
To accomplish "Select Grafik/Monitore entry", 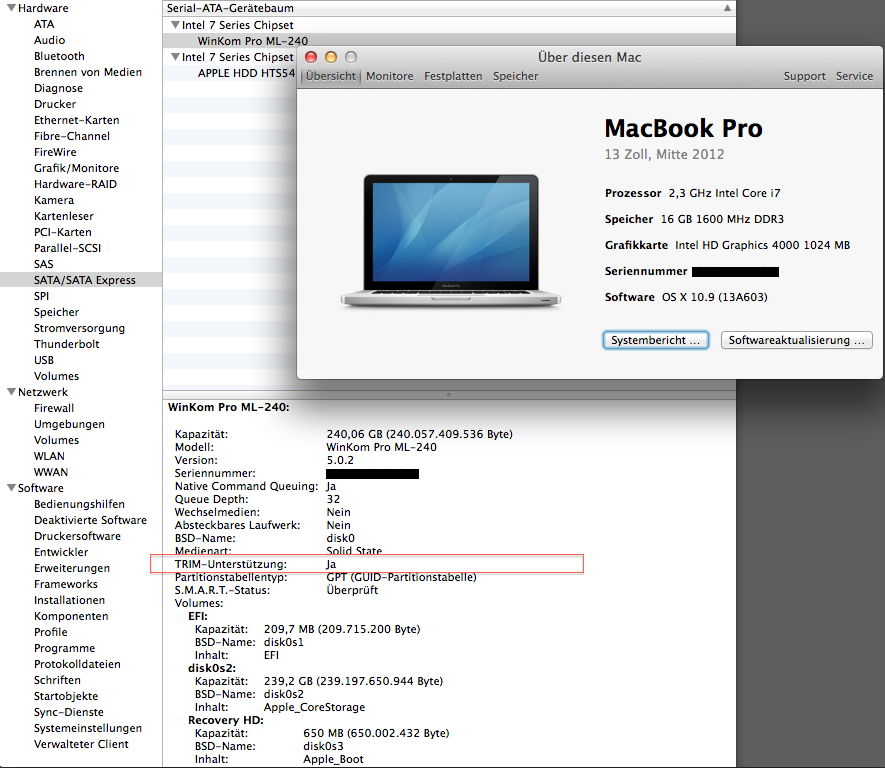I will (x=76, y=168).
